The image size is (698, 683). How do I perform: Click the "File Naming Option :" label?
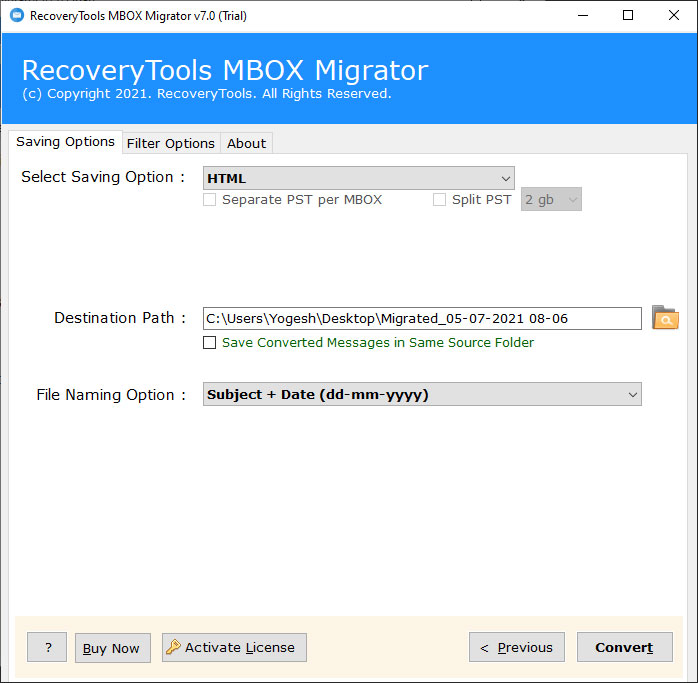[x=111, y=395]
